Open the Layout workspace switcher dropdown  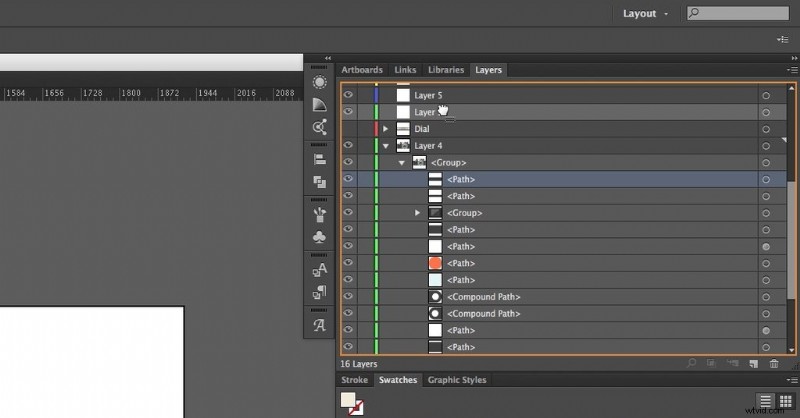645,14
